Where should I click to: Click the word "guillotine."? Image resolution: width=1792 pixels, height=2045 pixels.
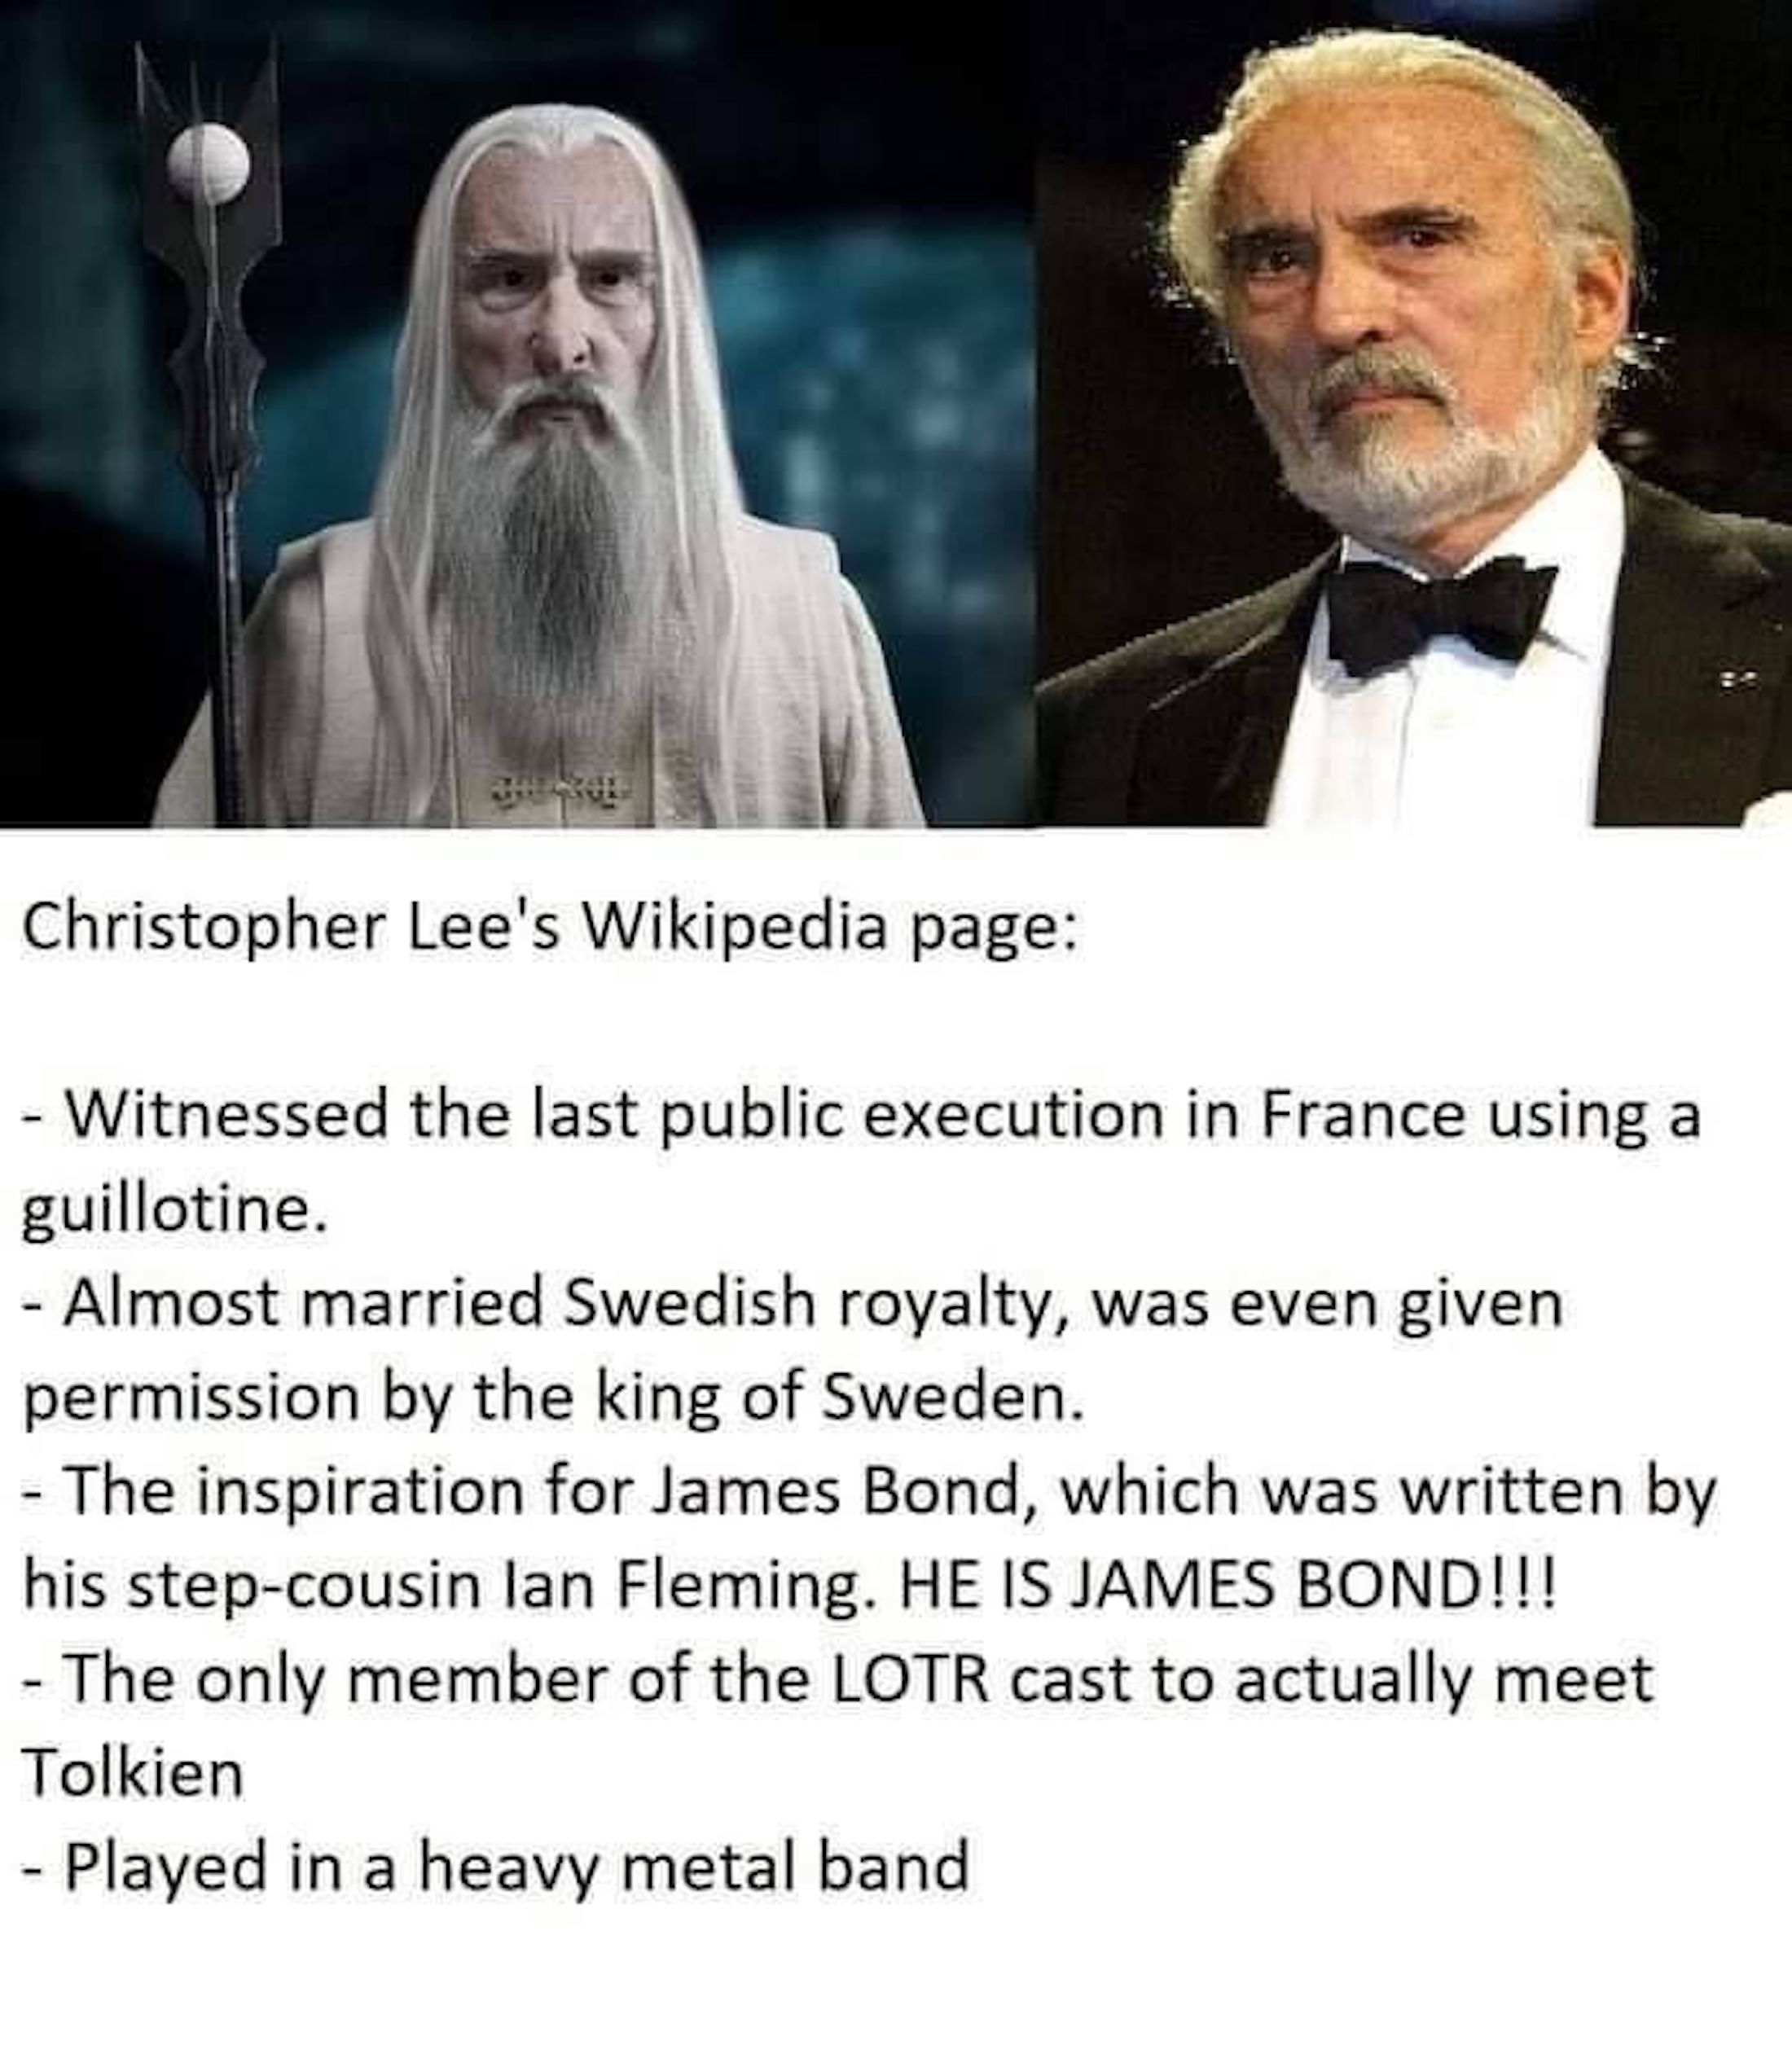click(x=175, y=1211)
